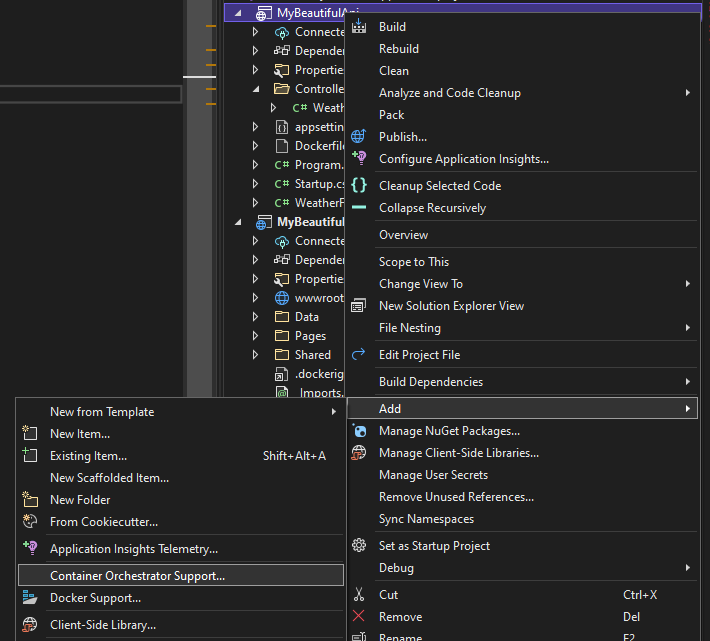Click the empty input box at left
This screenshot has height=641, width=710.
tap(91, 94)
